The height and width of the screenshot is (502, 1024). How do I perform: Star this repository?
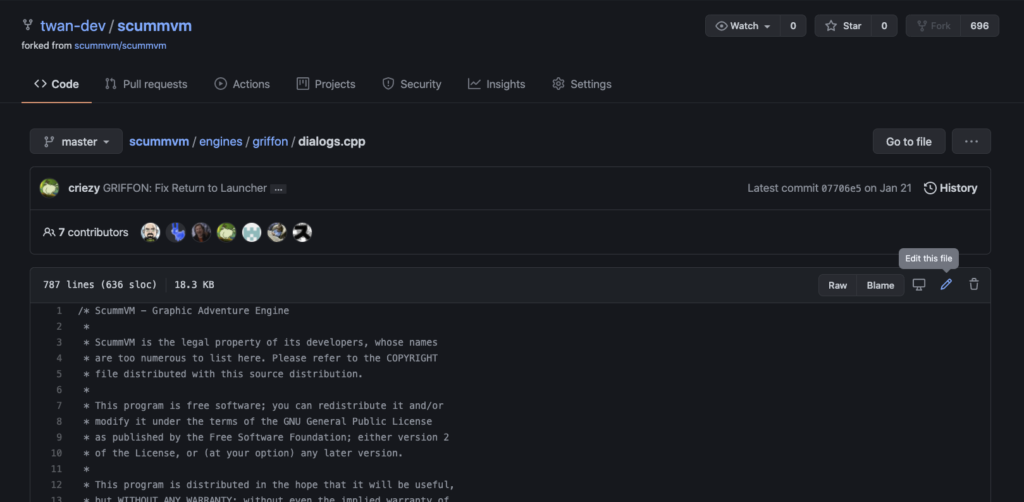pos(843,26)
